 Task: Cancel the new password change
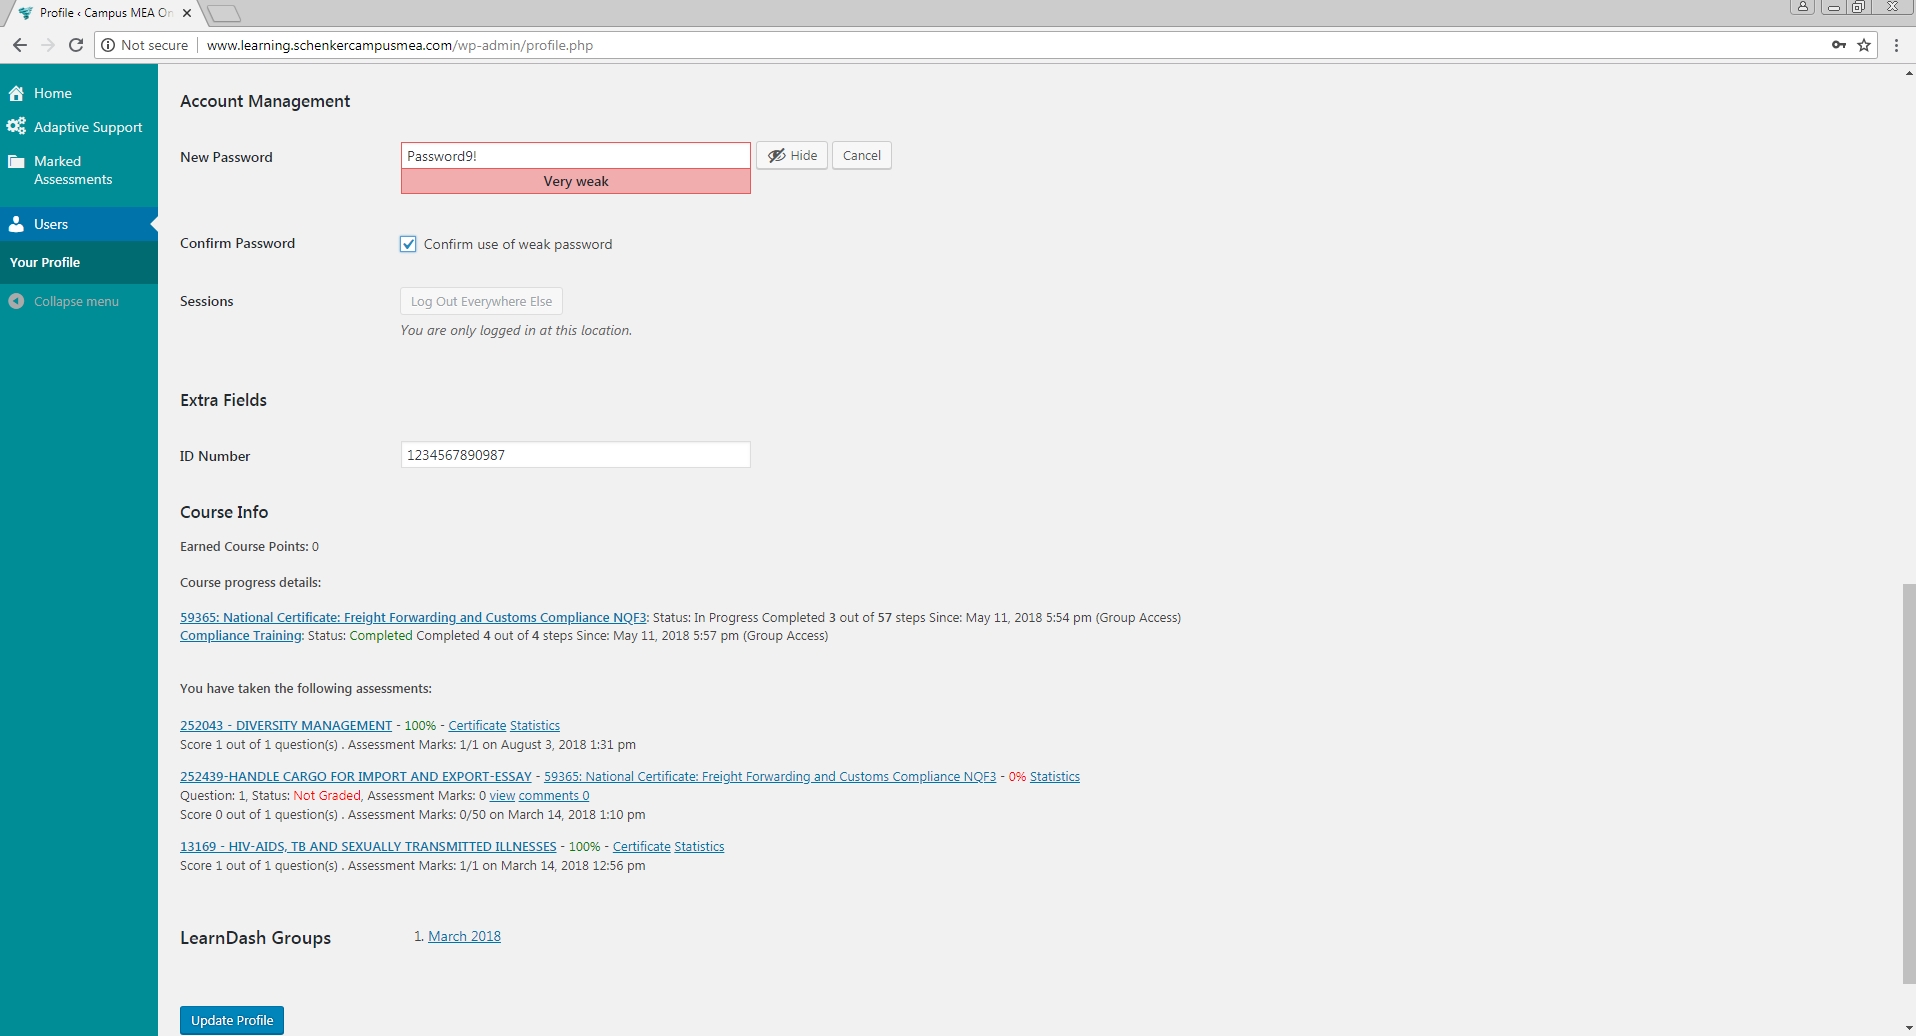coord(861,156)
